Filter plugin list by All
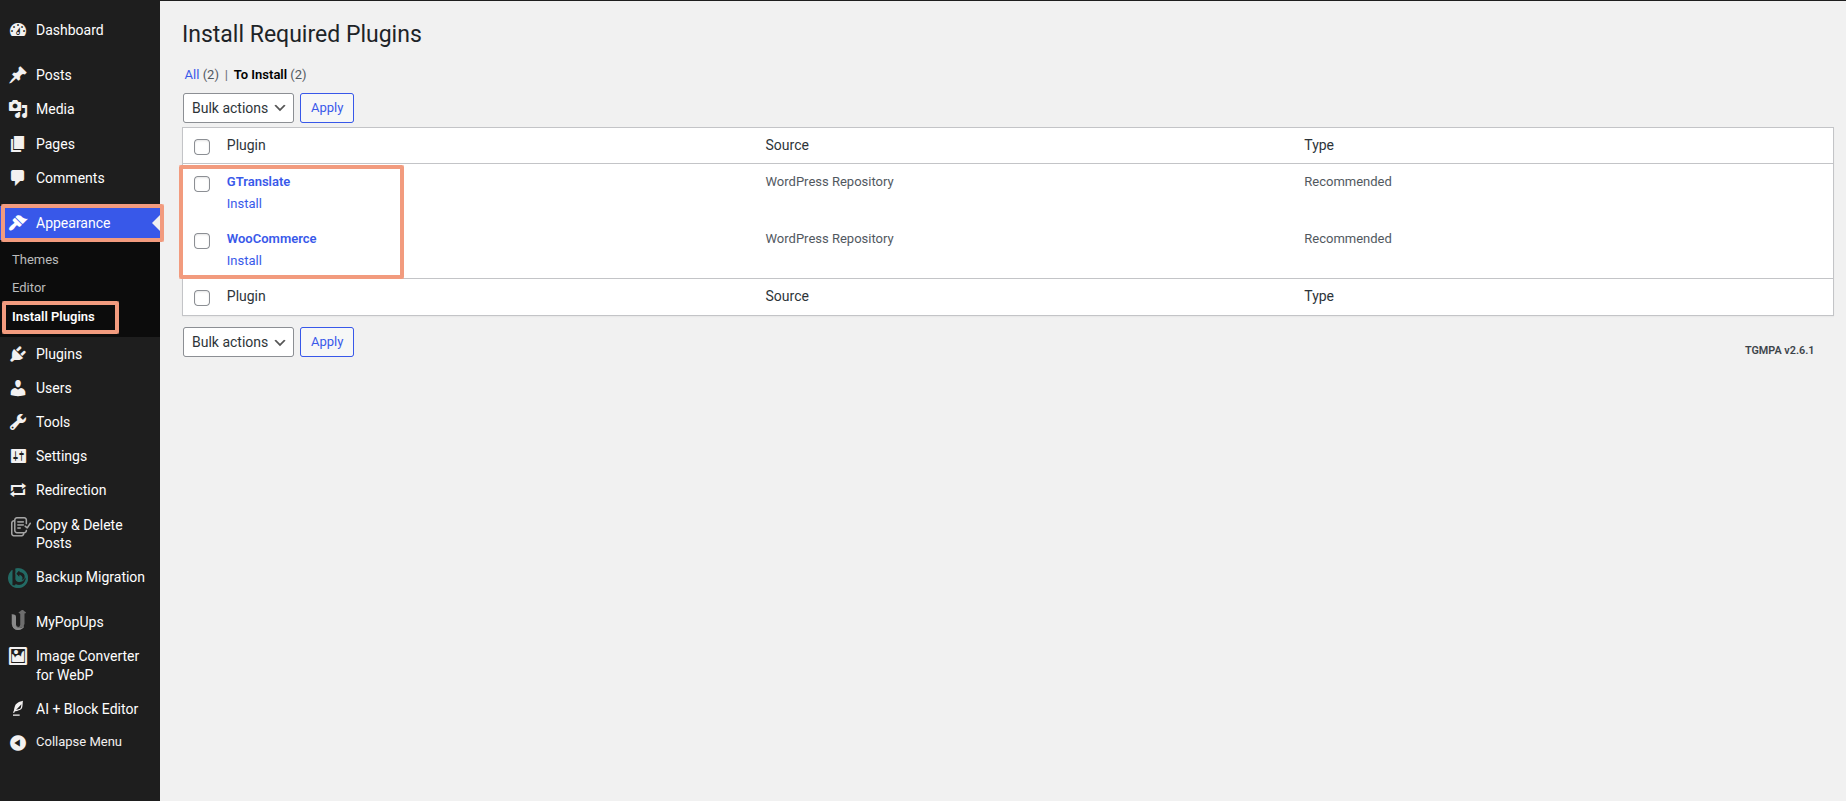This screenshot has height=801, width=1846. [192, 75]
